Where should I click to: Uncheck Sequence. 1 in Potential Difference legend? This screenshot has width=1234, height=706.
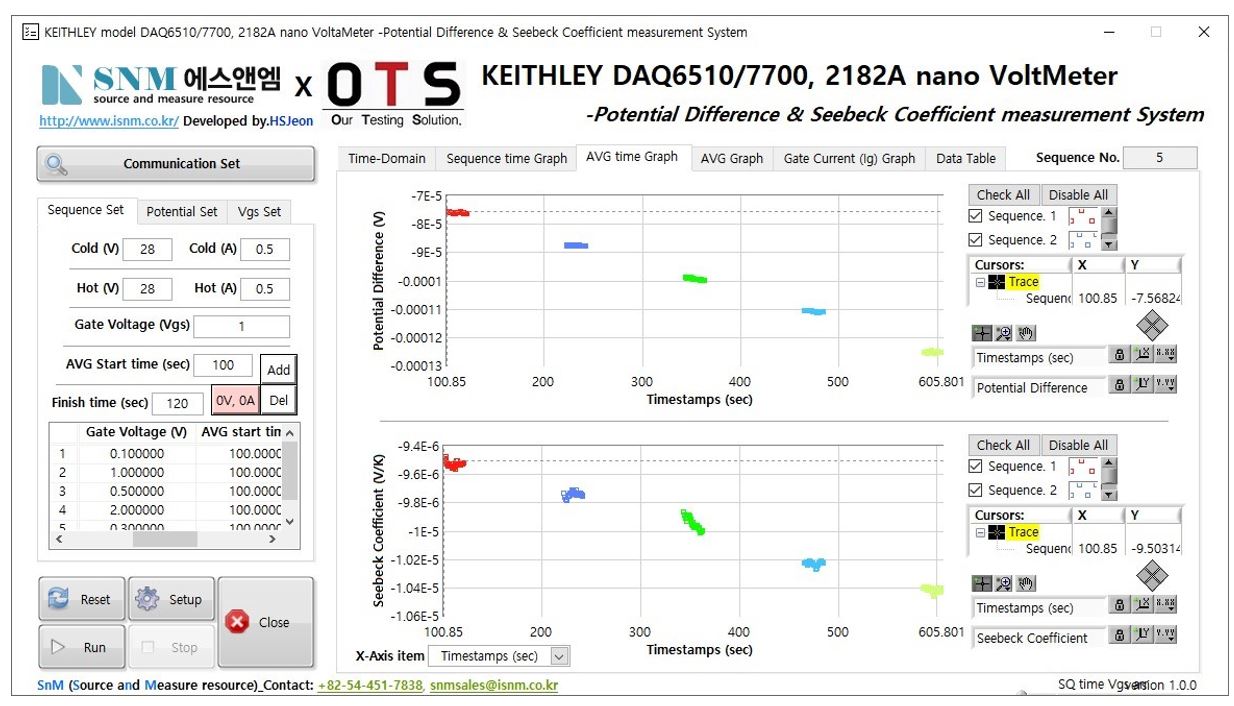pyautogui.click(x=976, y=216)
